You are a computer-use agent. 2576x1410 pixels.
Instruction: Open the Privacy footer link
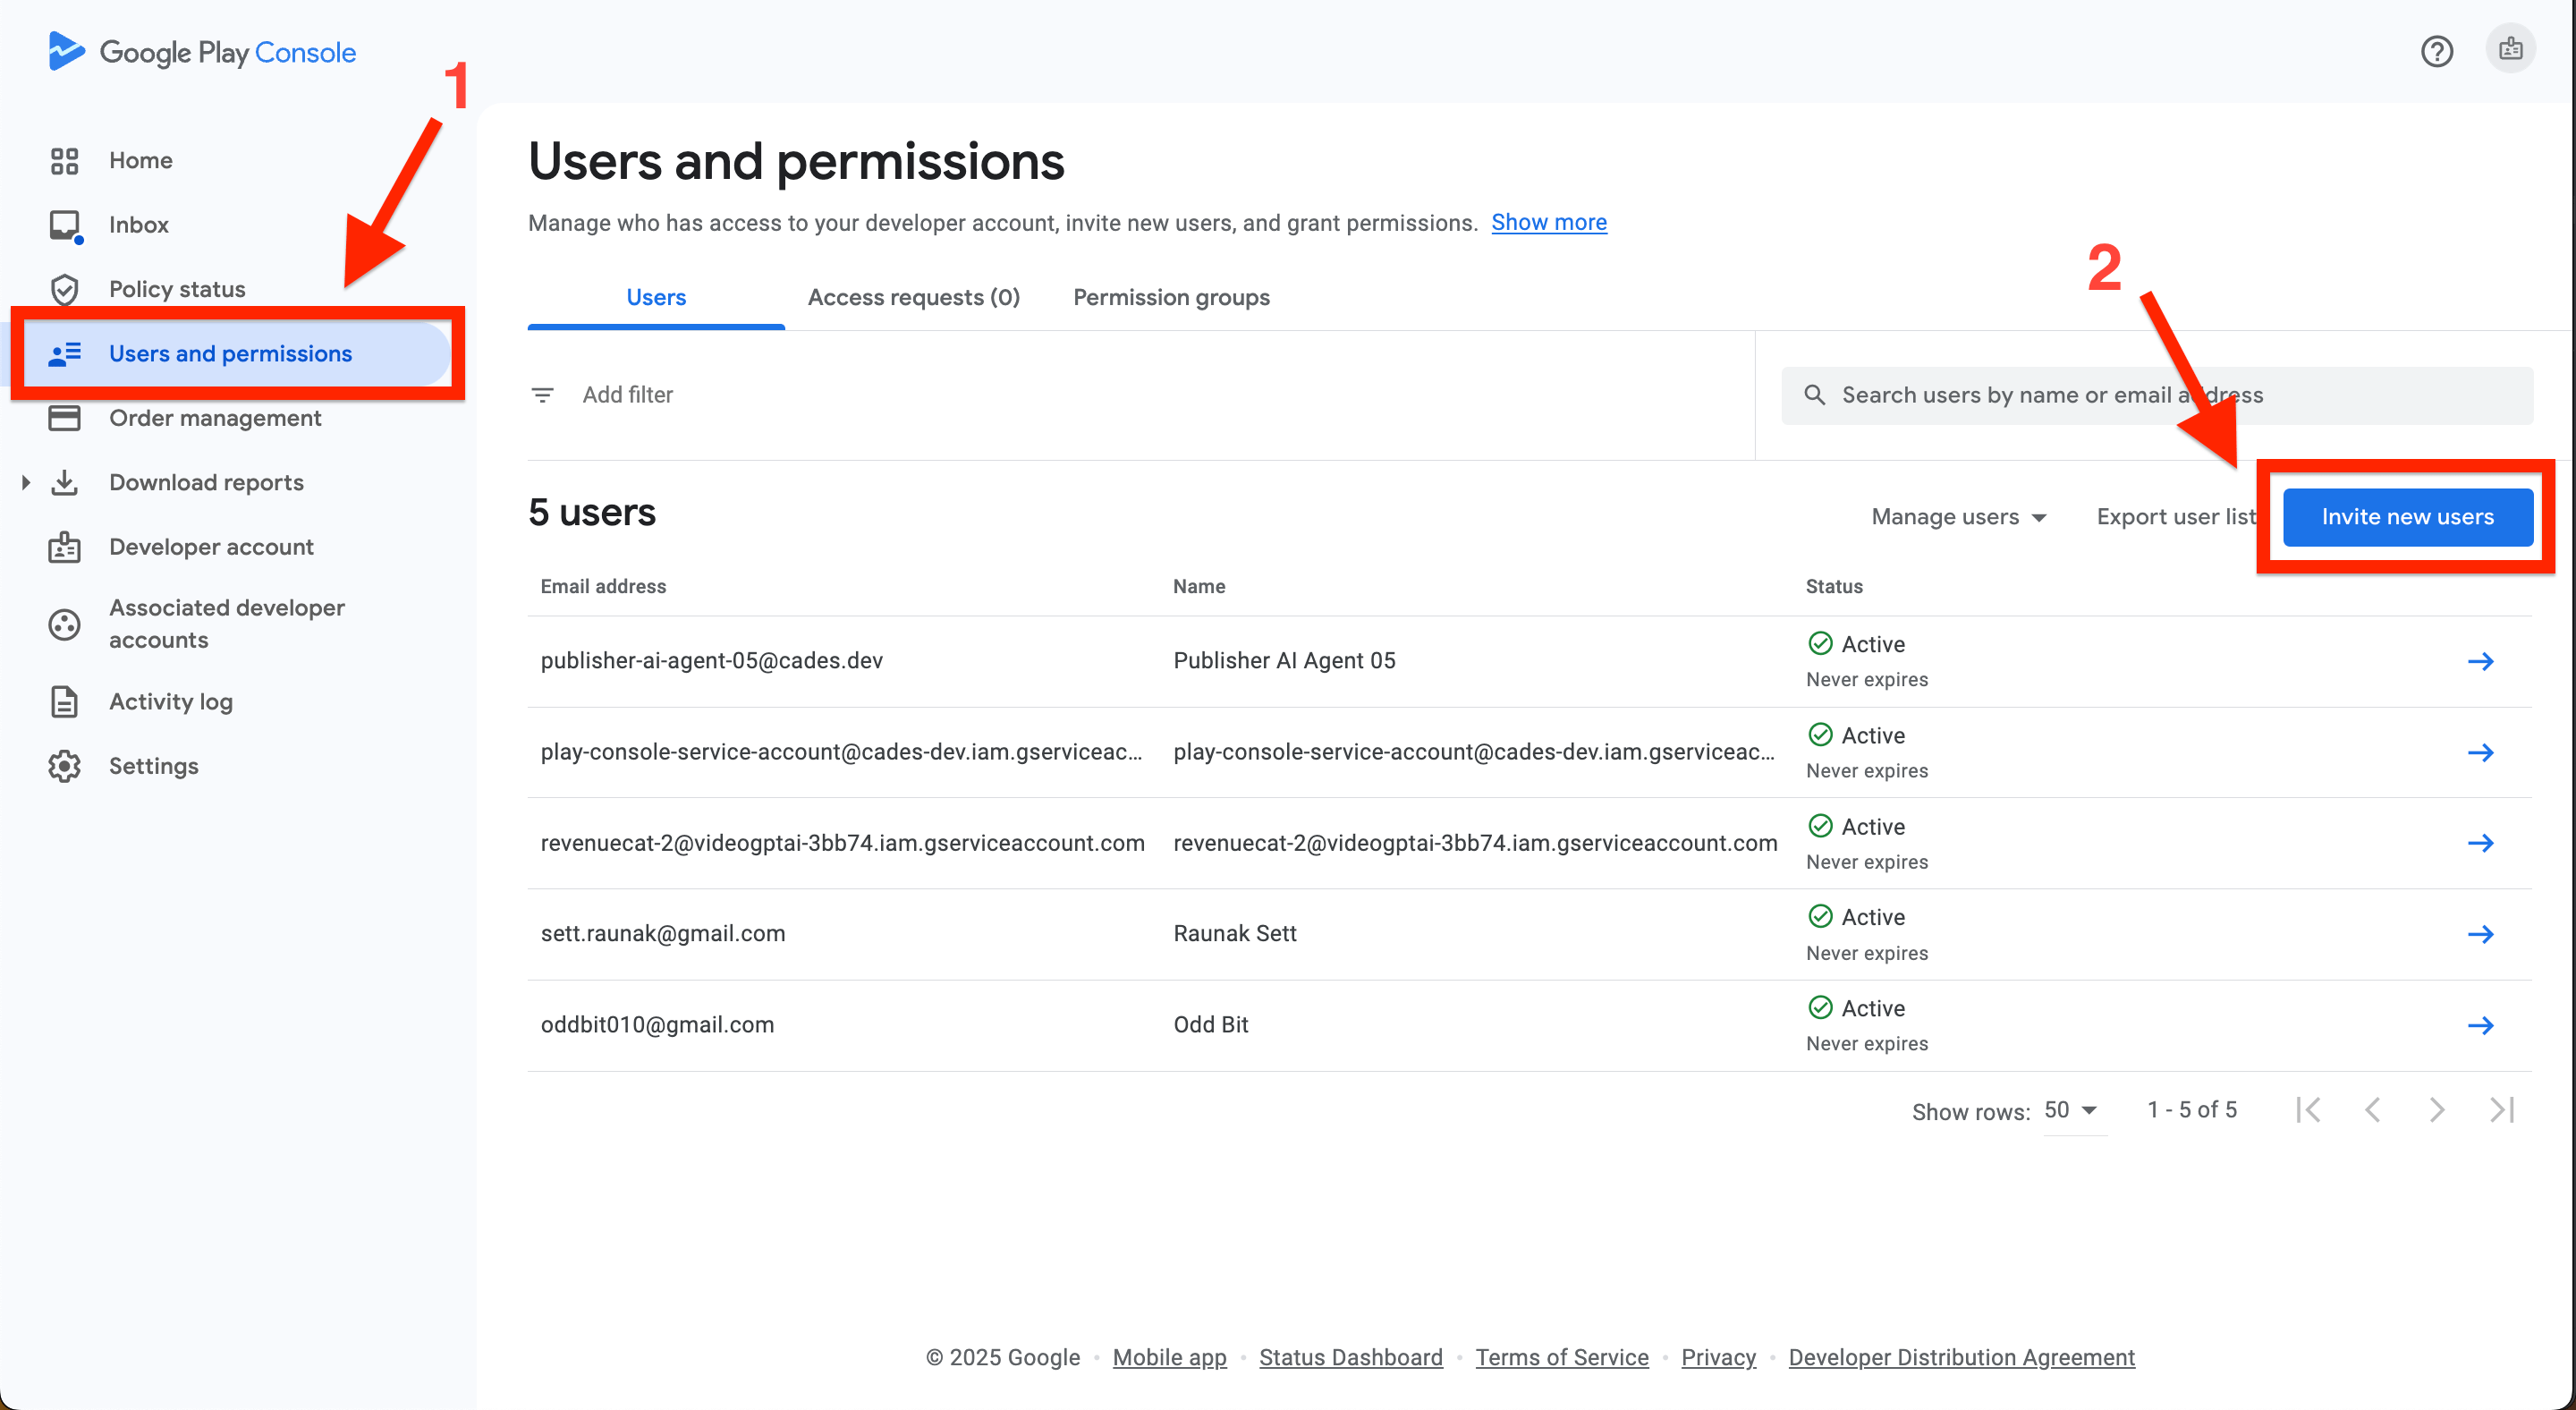point(1718,1357)
